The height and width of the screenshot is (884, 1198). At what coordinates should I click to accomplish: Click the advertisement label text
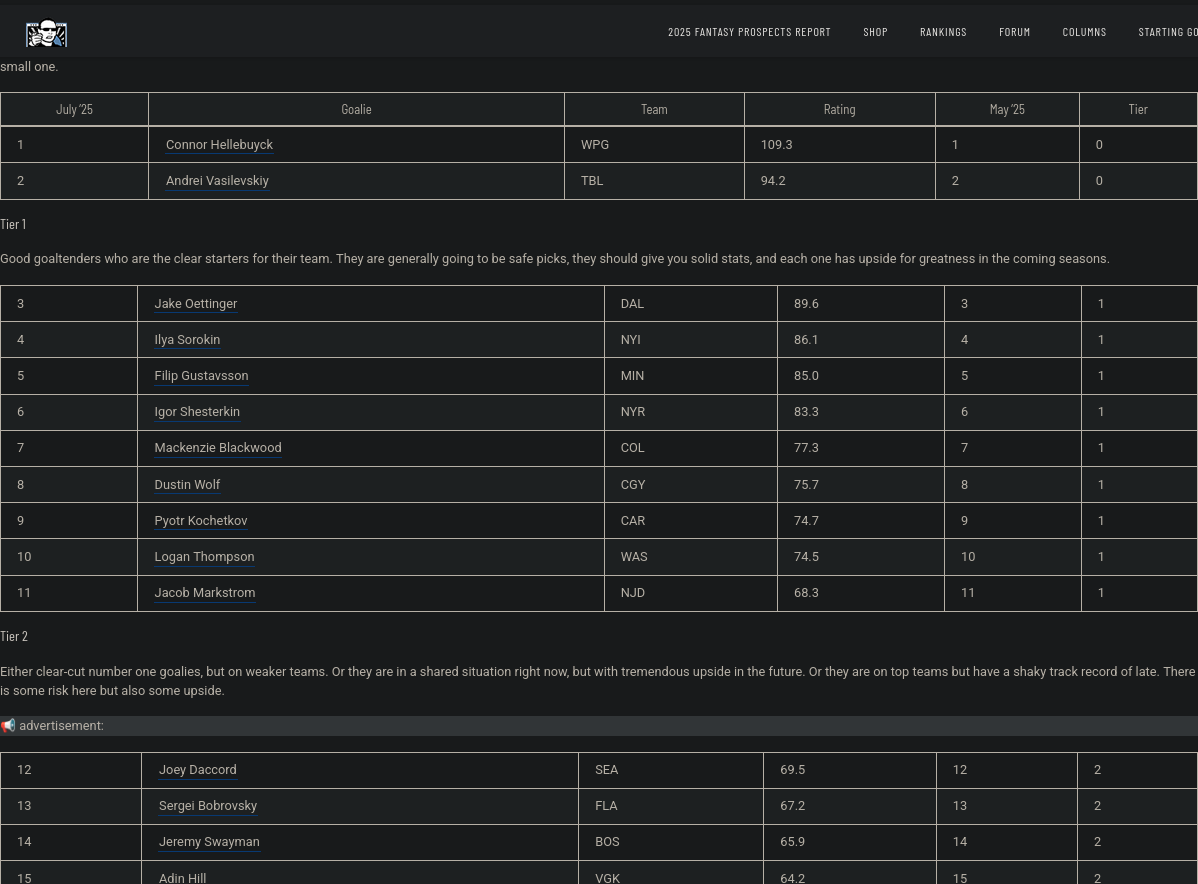coord(61,725)
